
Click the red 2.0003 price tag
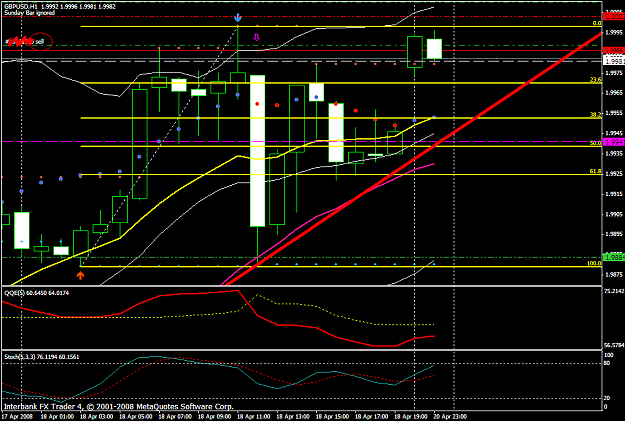[614, 16]
